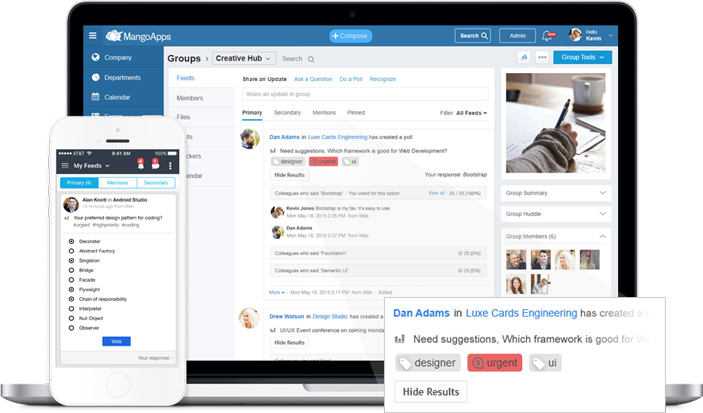Click the magnifier icon in group search
This screenshot has width=703, height=413.
click(x=311, y=59)
